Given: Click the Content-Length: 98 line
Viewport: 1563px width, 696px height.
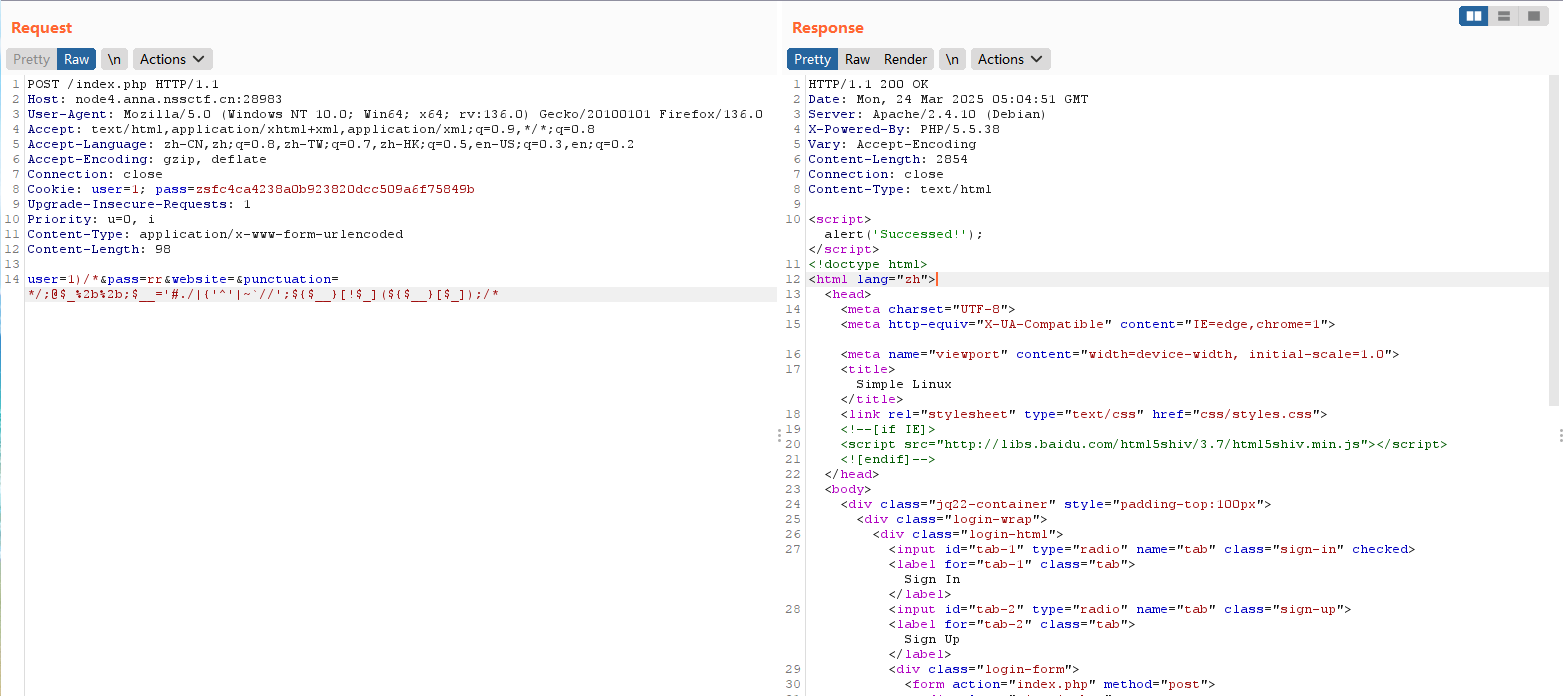Looking at the screenshot, I should tap(99, 249).
